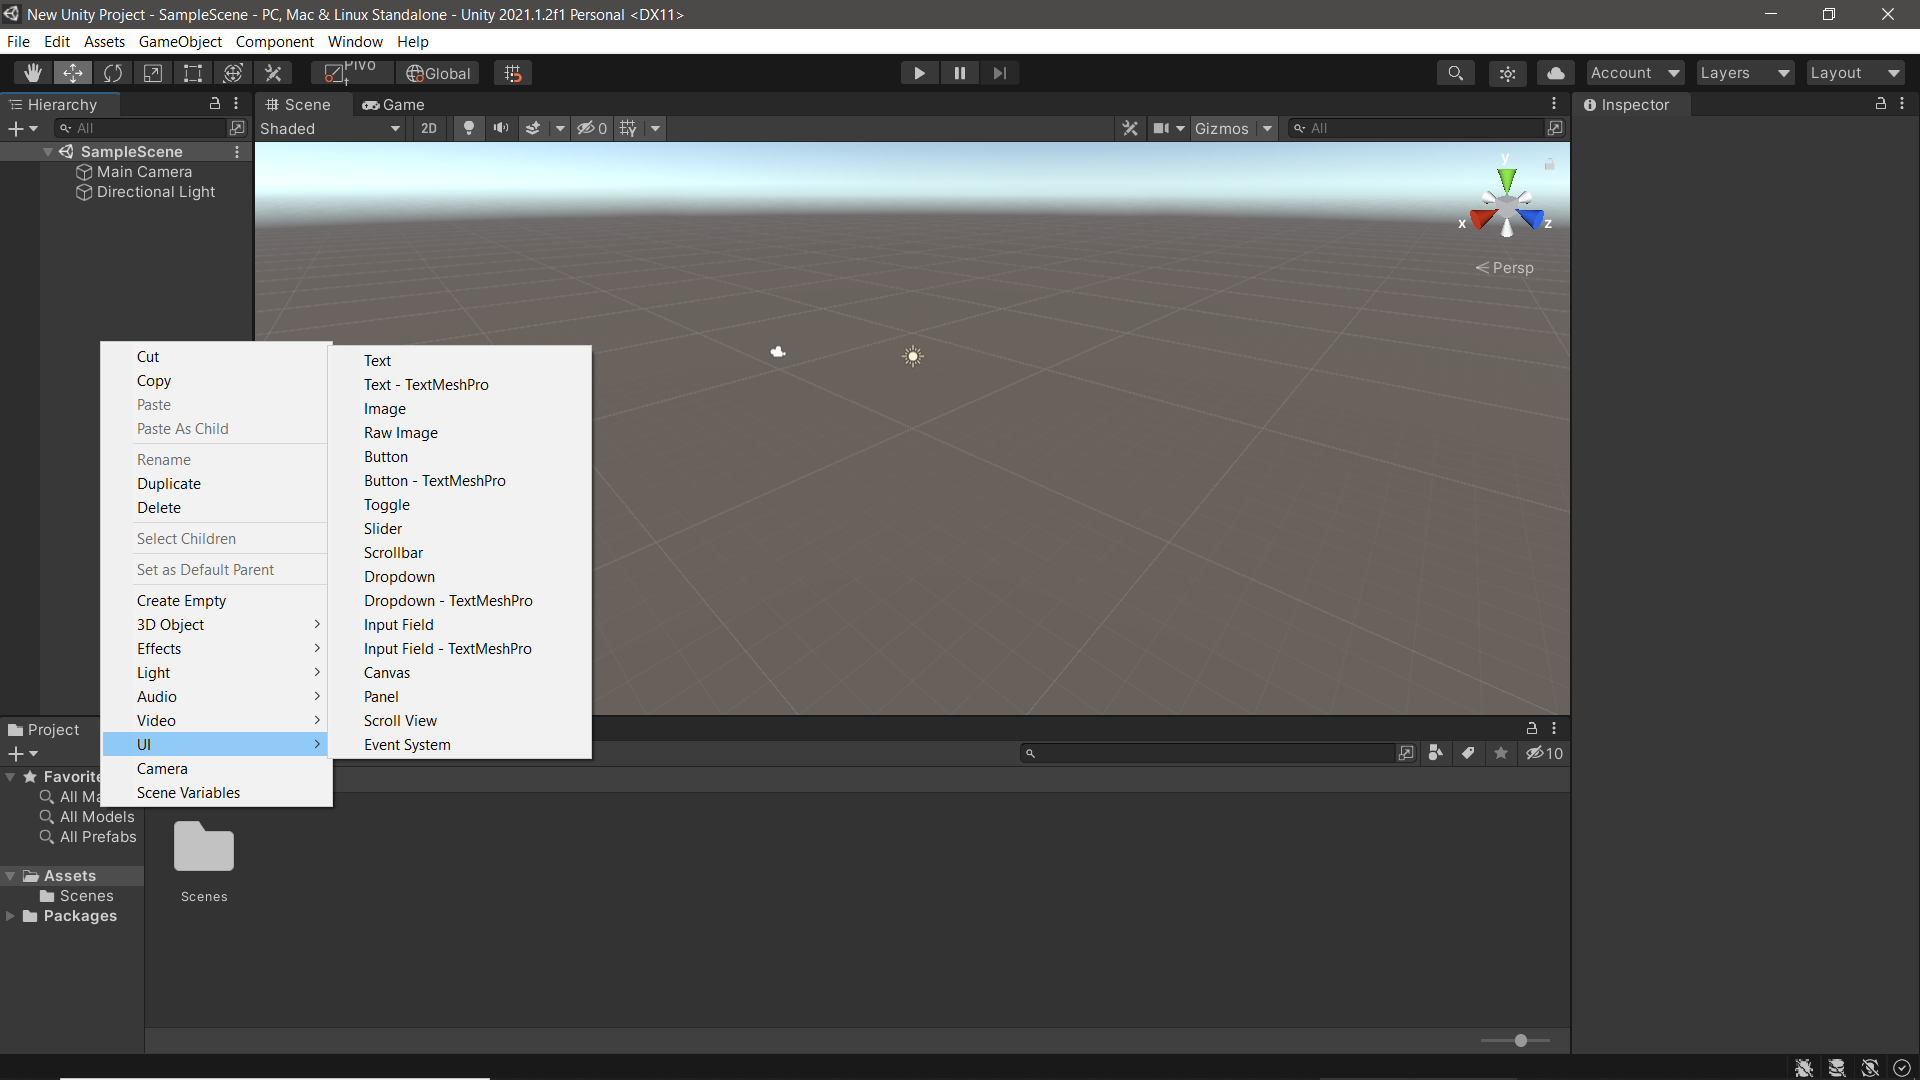Click Delete in hierarchy context menu

pyautogui.click(x=158, y=508)
